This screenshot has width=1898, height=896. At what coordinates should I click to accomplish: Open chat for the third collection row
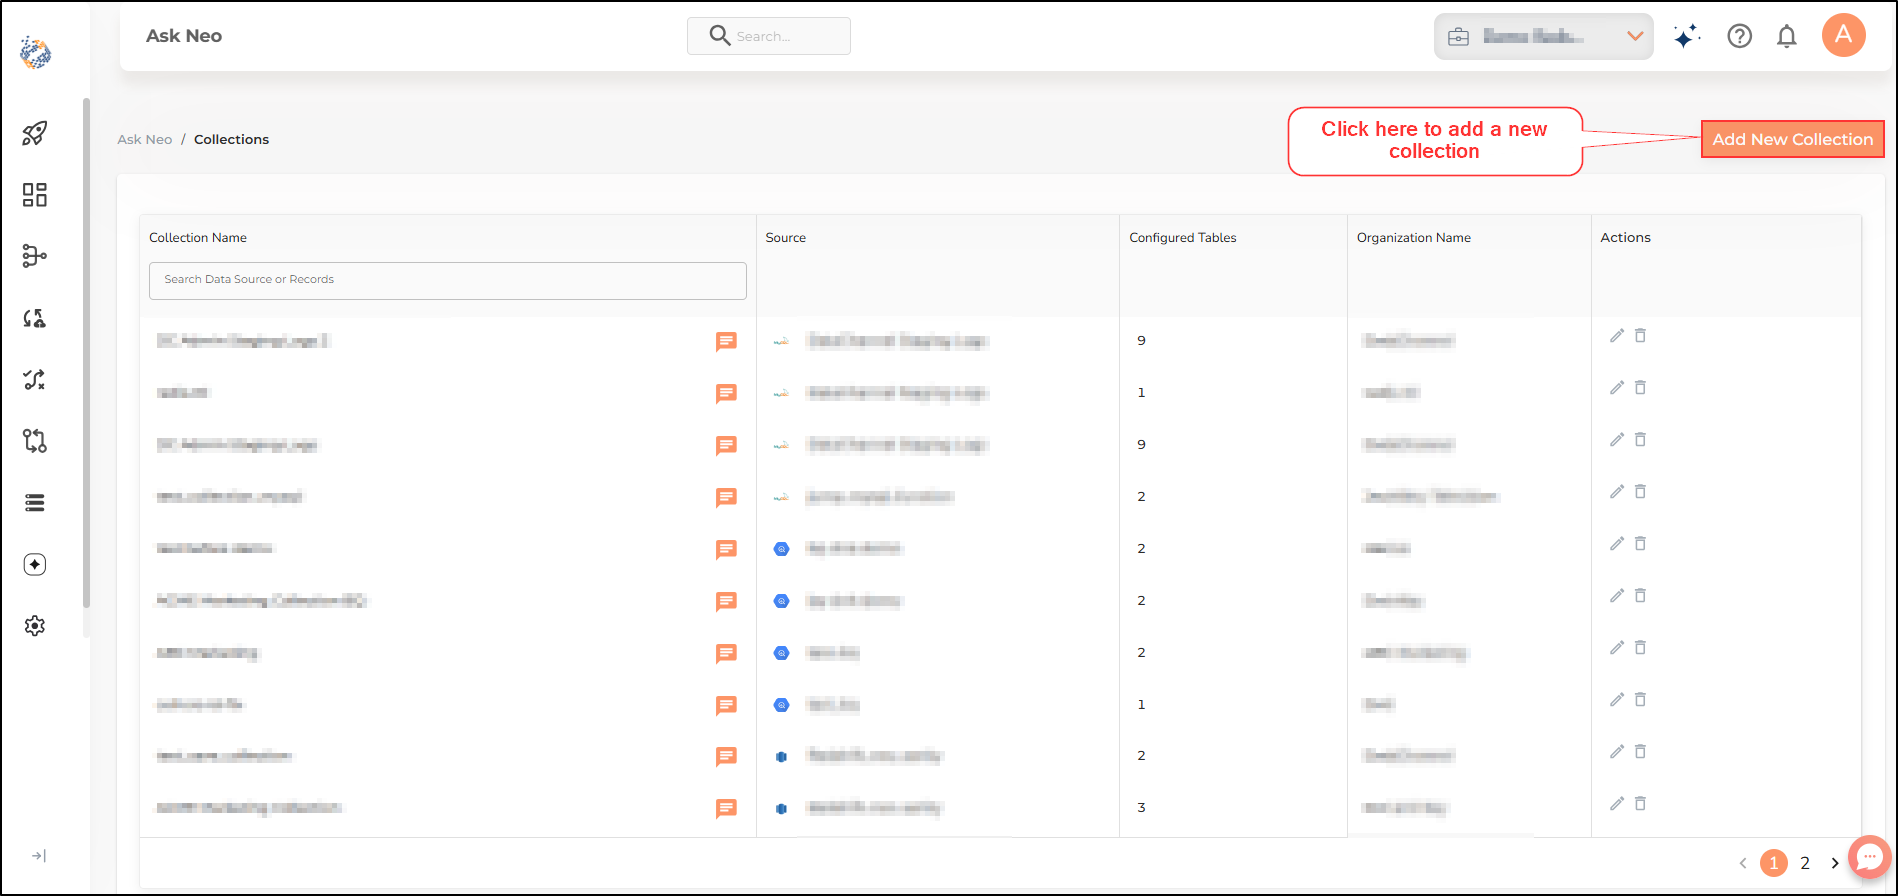(x=727, y=446)
